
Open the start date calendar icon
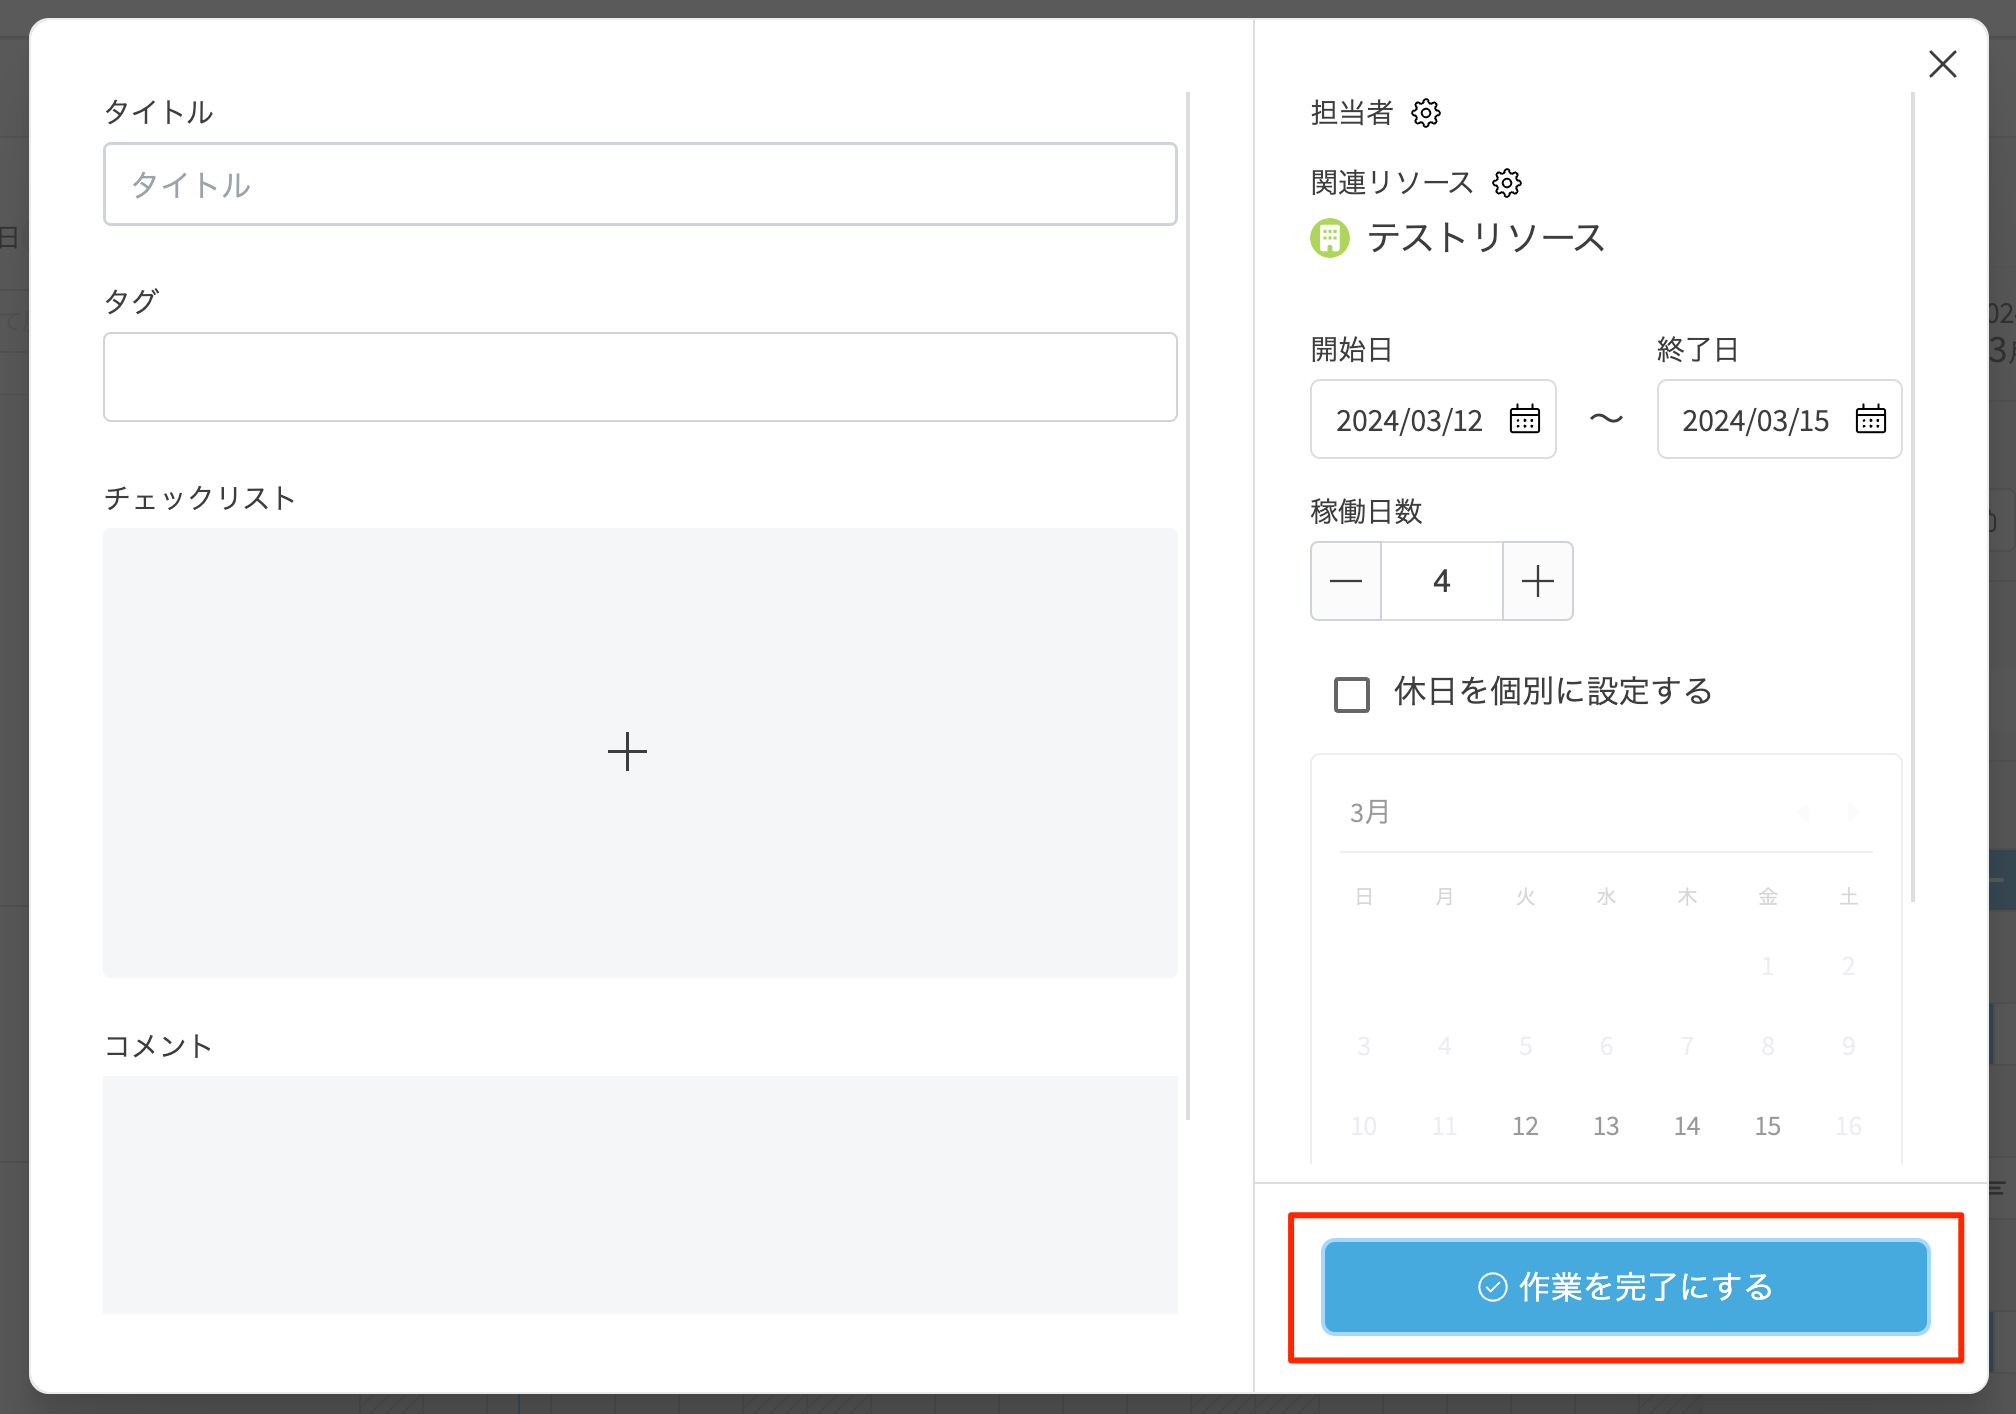[1524, 419]
